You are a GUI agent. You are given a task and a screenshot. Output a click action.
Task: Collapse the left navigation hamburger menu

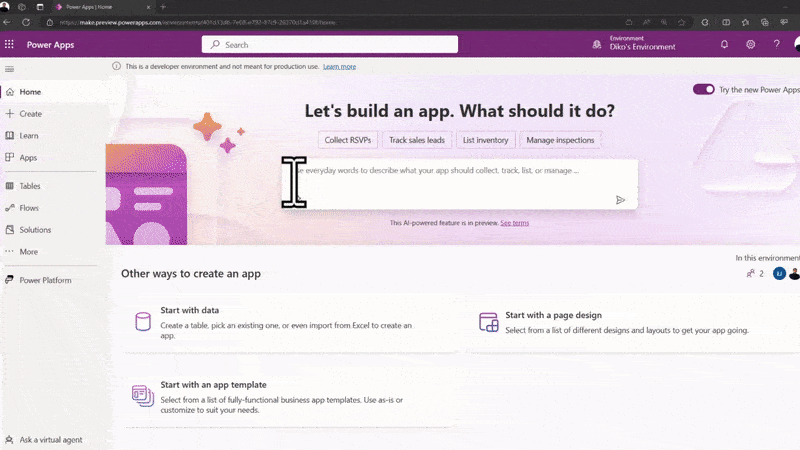coord(9,69)
